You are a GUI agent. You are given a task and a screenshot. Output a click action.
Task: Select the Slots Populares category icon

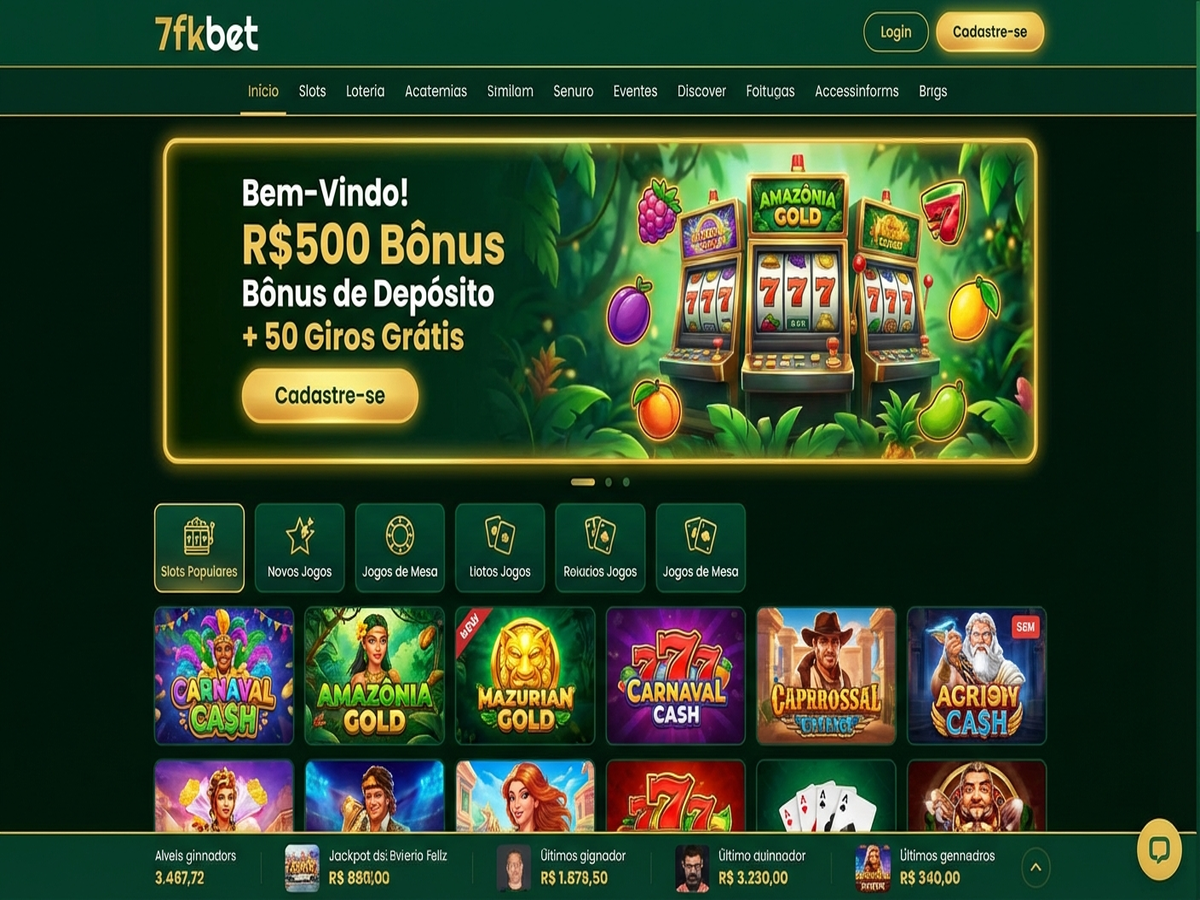tap(199, 548)
